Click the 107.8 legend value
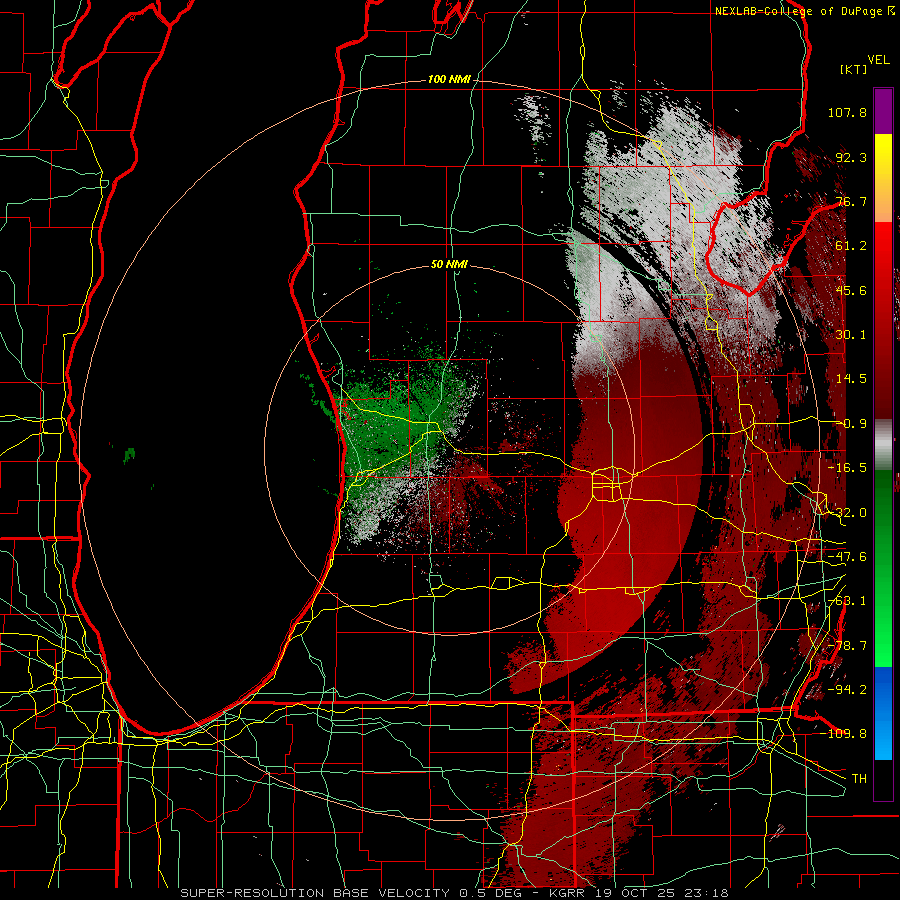The image size is (900, 900). coord(847,112)
